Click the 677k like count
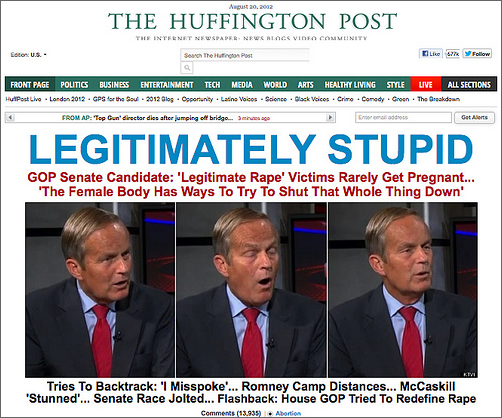502x418 pixels. click(452, 54)
